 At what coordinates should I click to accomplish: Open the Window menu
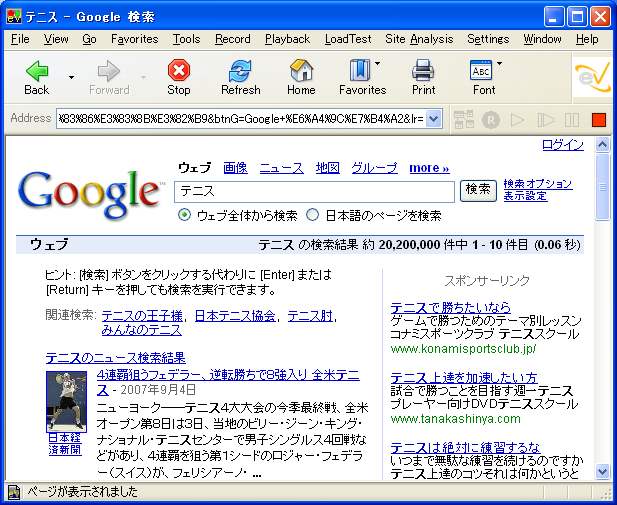point(542,39)
